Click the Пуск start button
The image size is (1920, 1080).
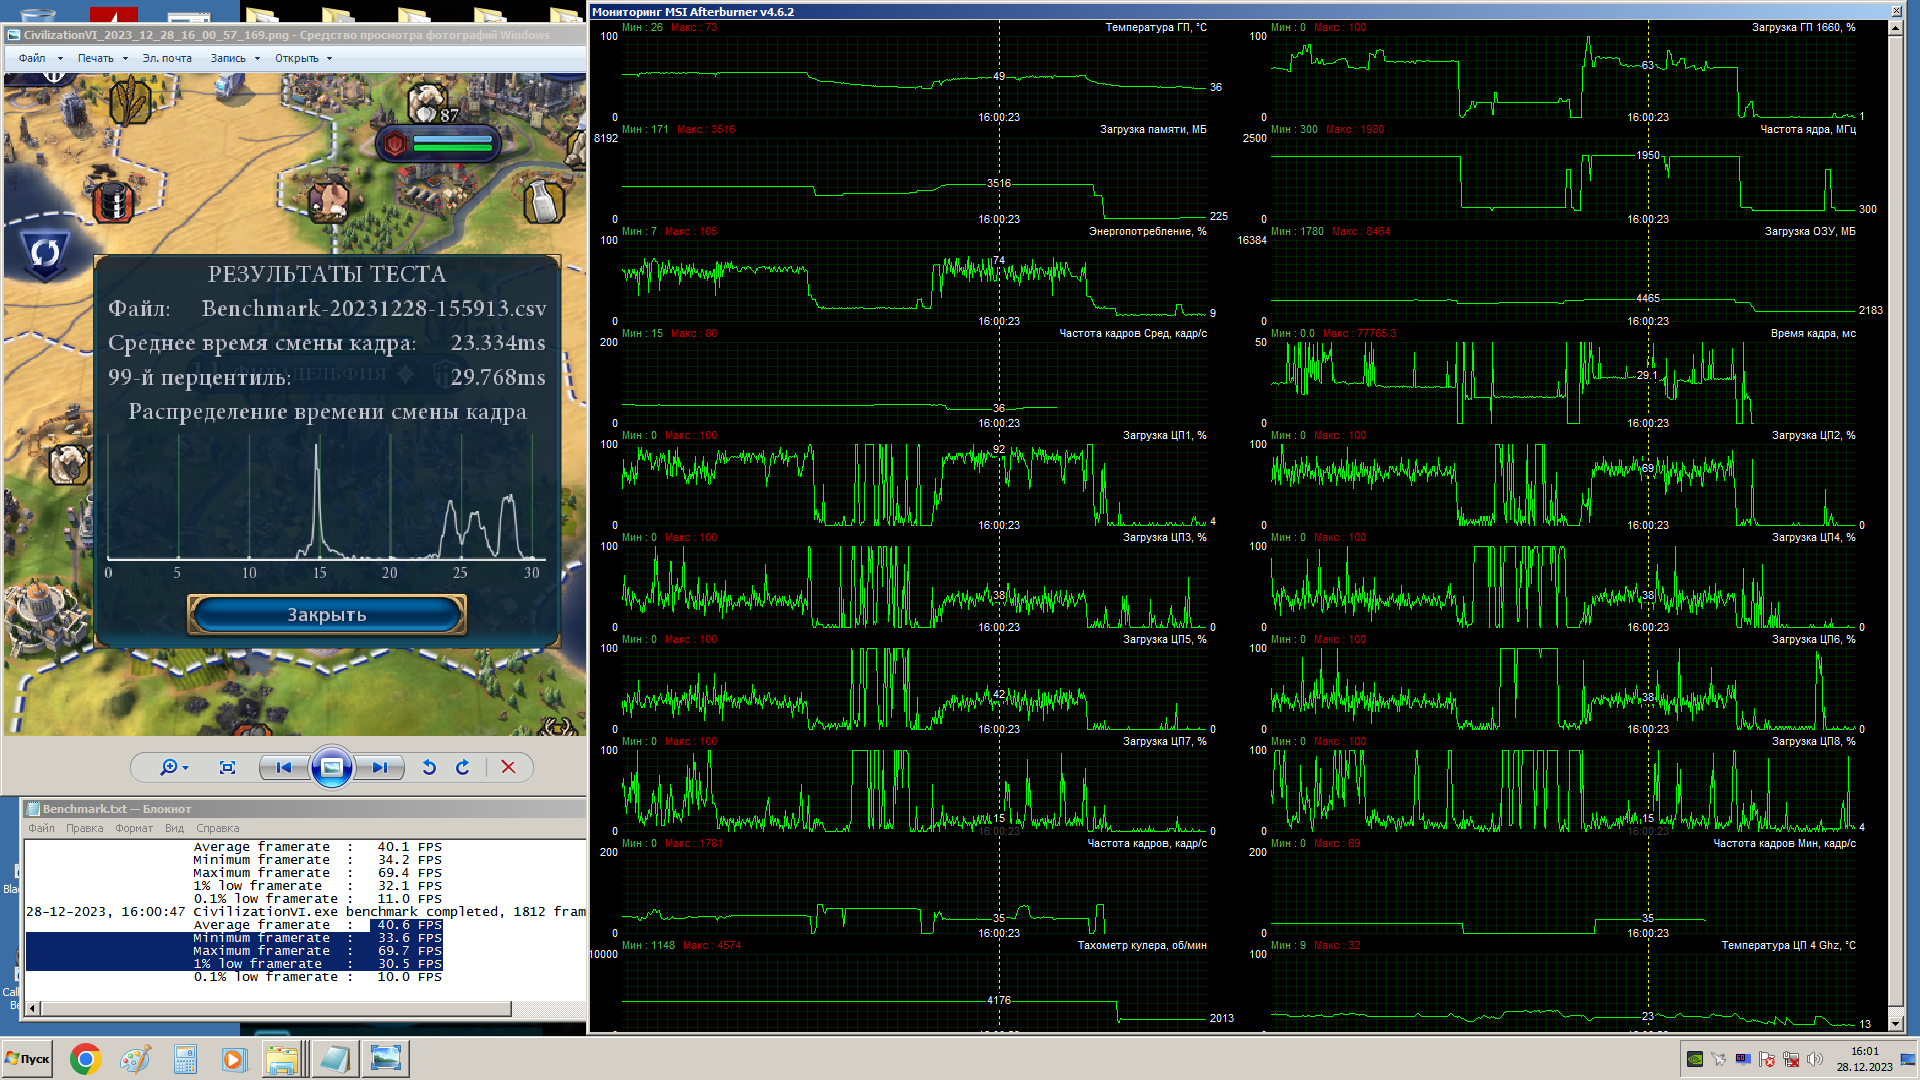point(28,1059)
